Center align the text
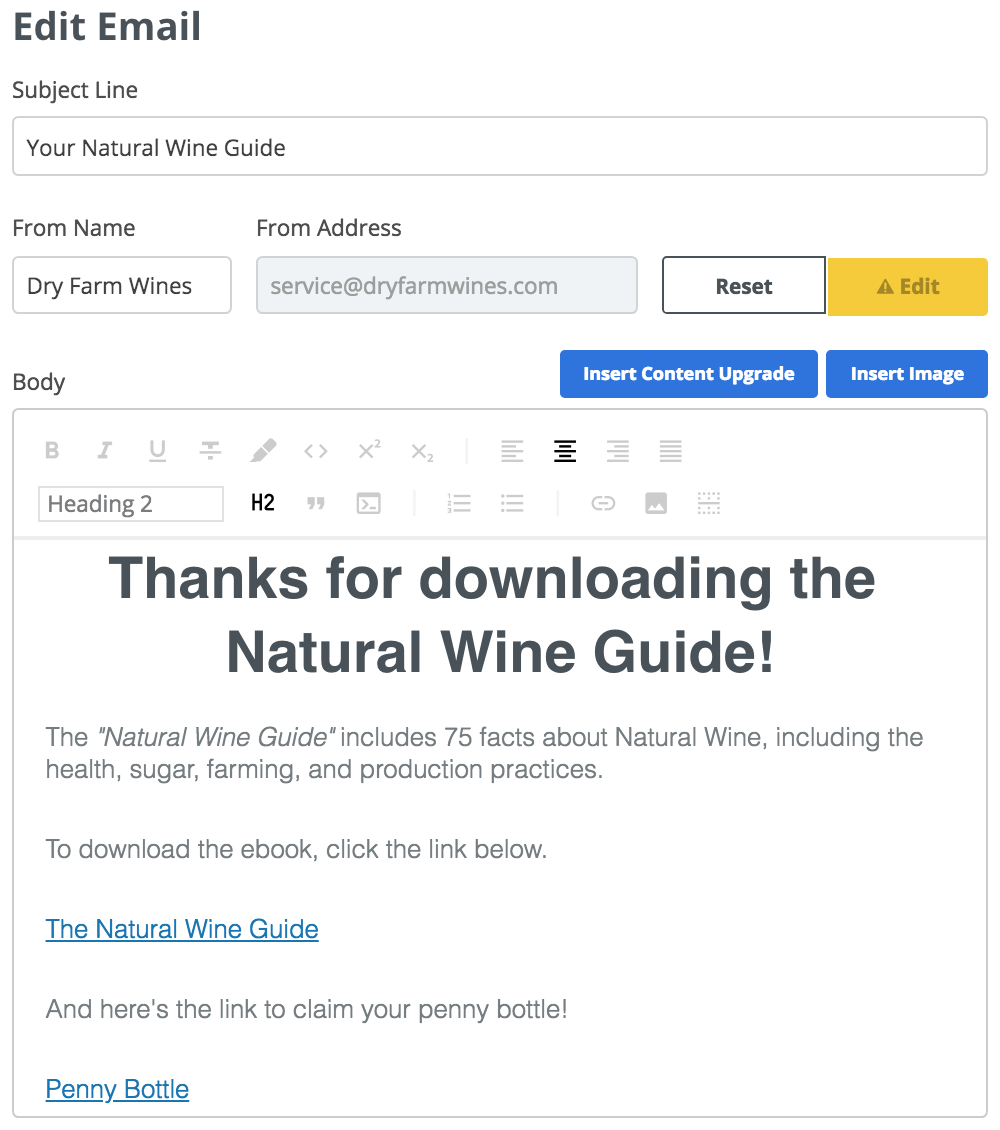 coord(565,451)
